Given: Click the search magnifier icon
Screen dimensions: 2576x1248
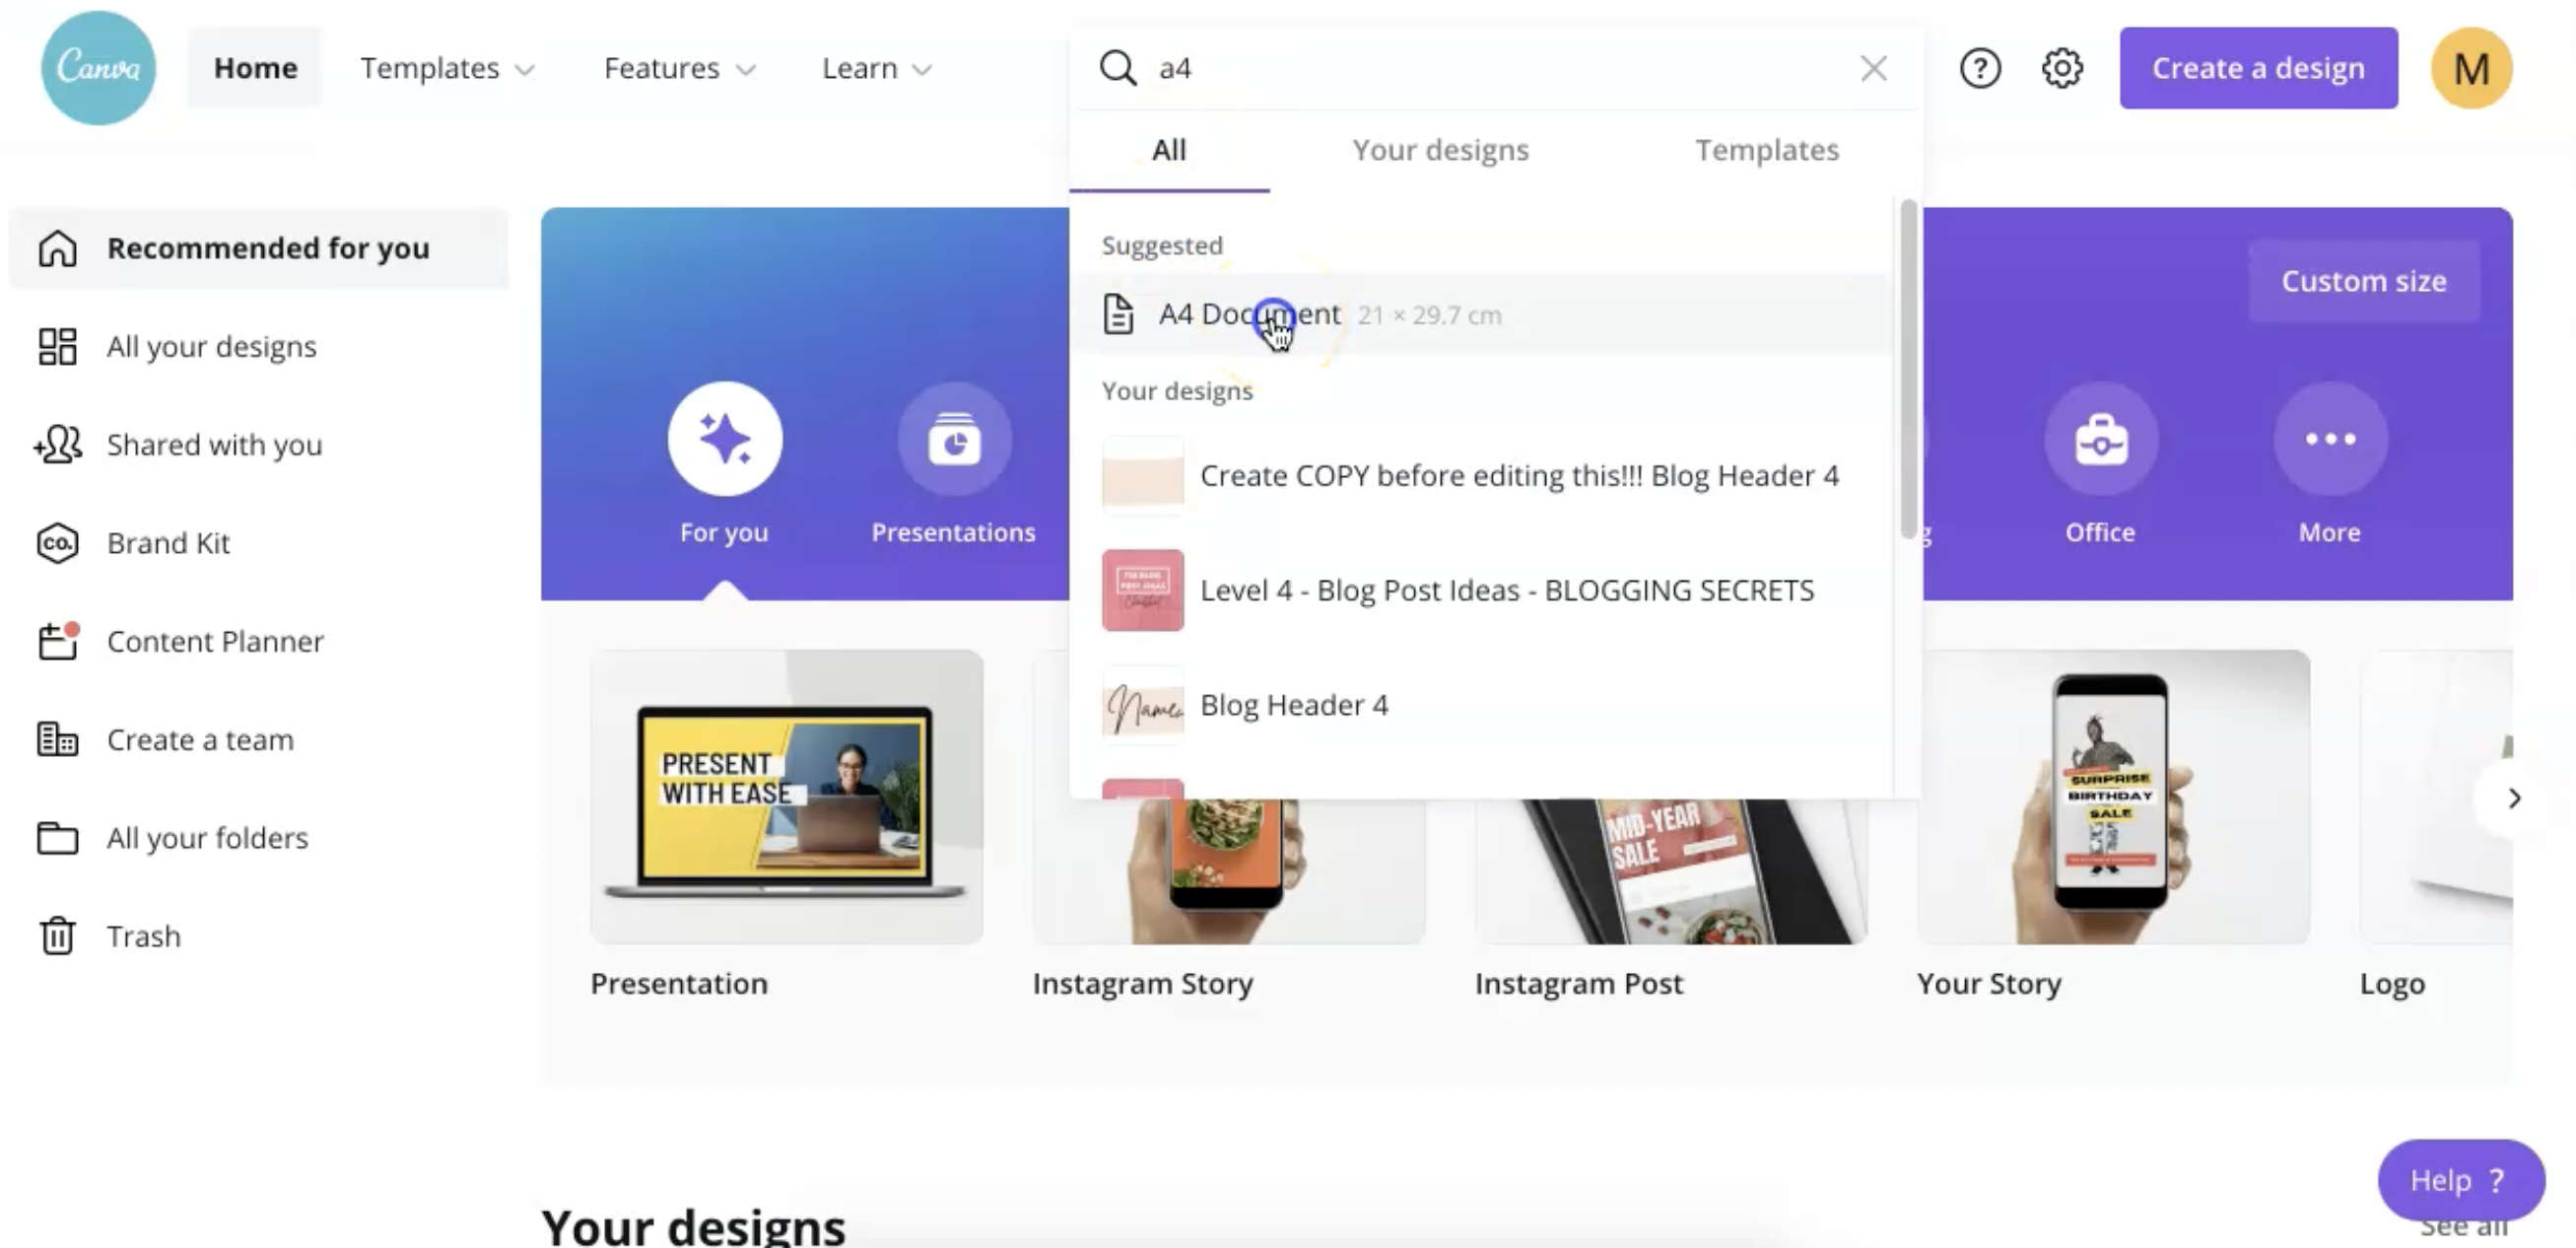Looking at the screenshot, I should pyautogui.click(x=1118, y=68).
